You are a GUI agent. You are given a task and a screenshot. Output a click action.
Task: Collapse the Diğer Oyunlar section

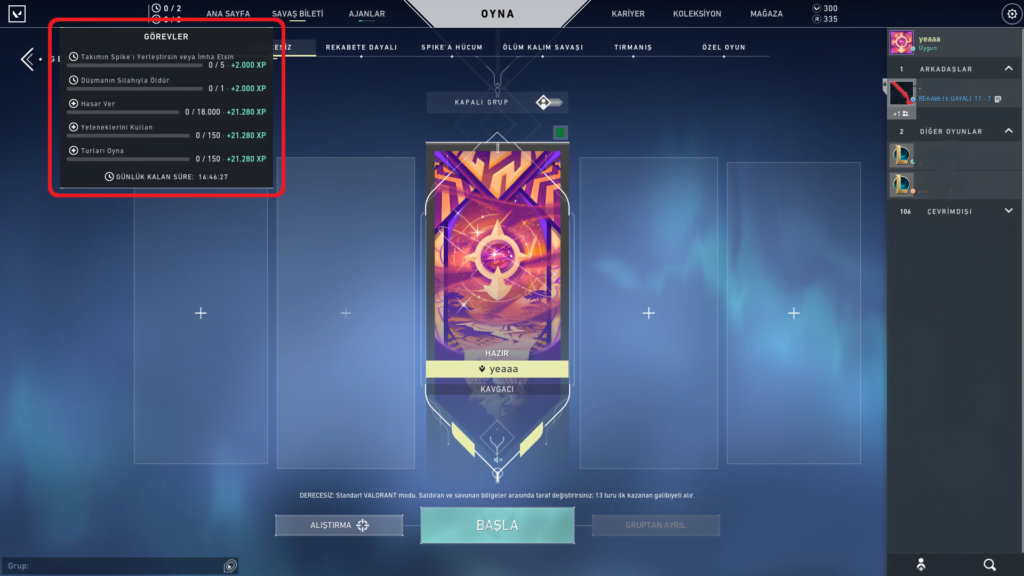[1008, 131]
